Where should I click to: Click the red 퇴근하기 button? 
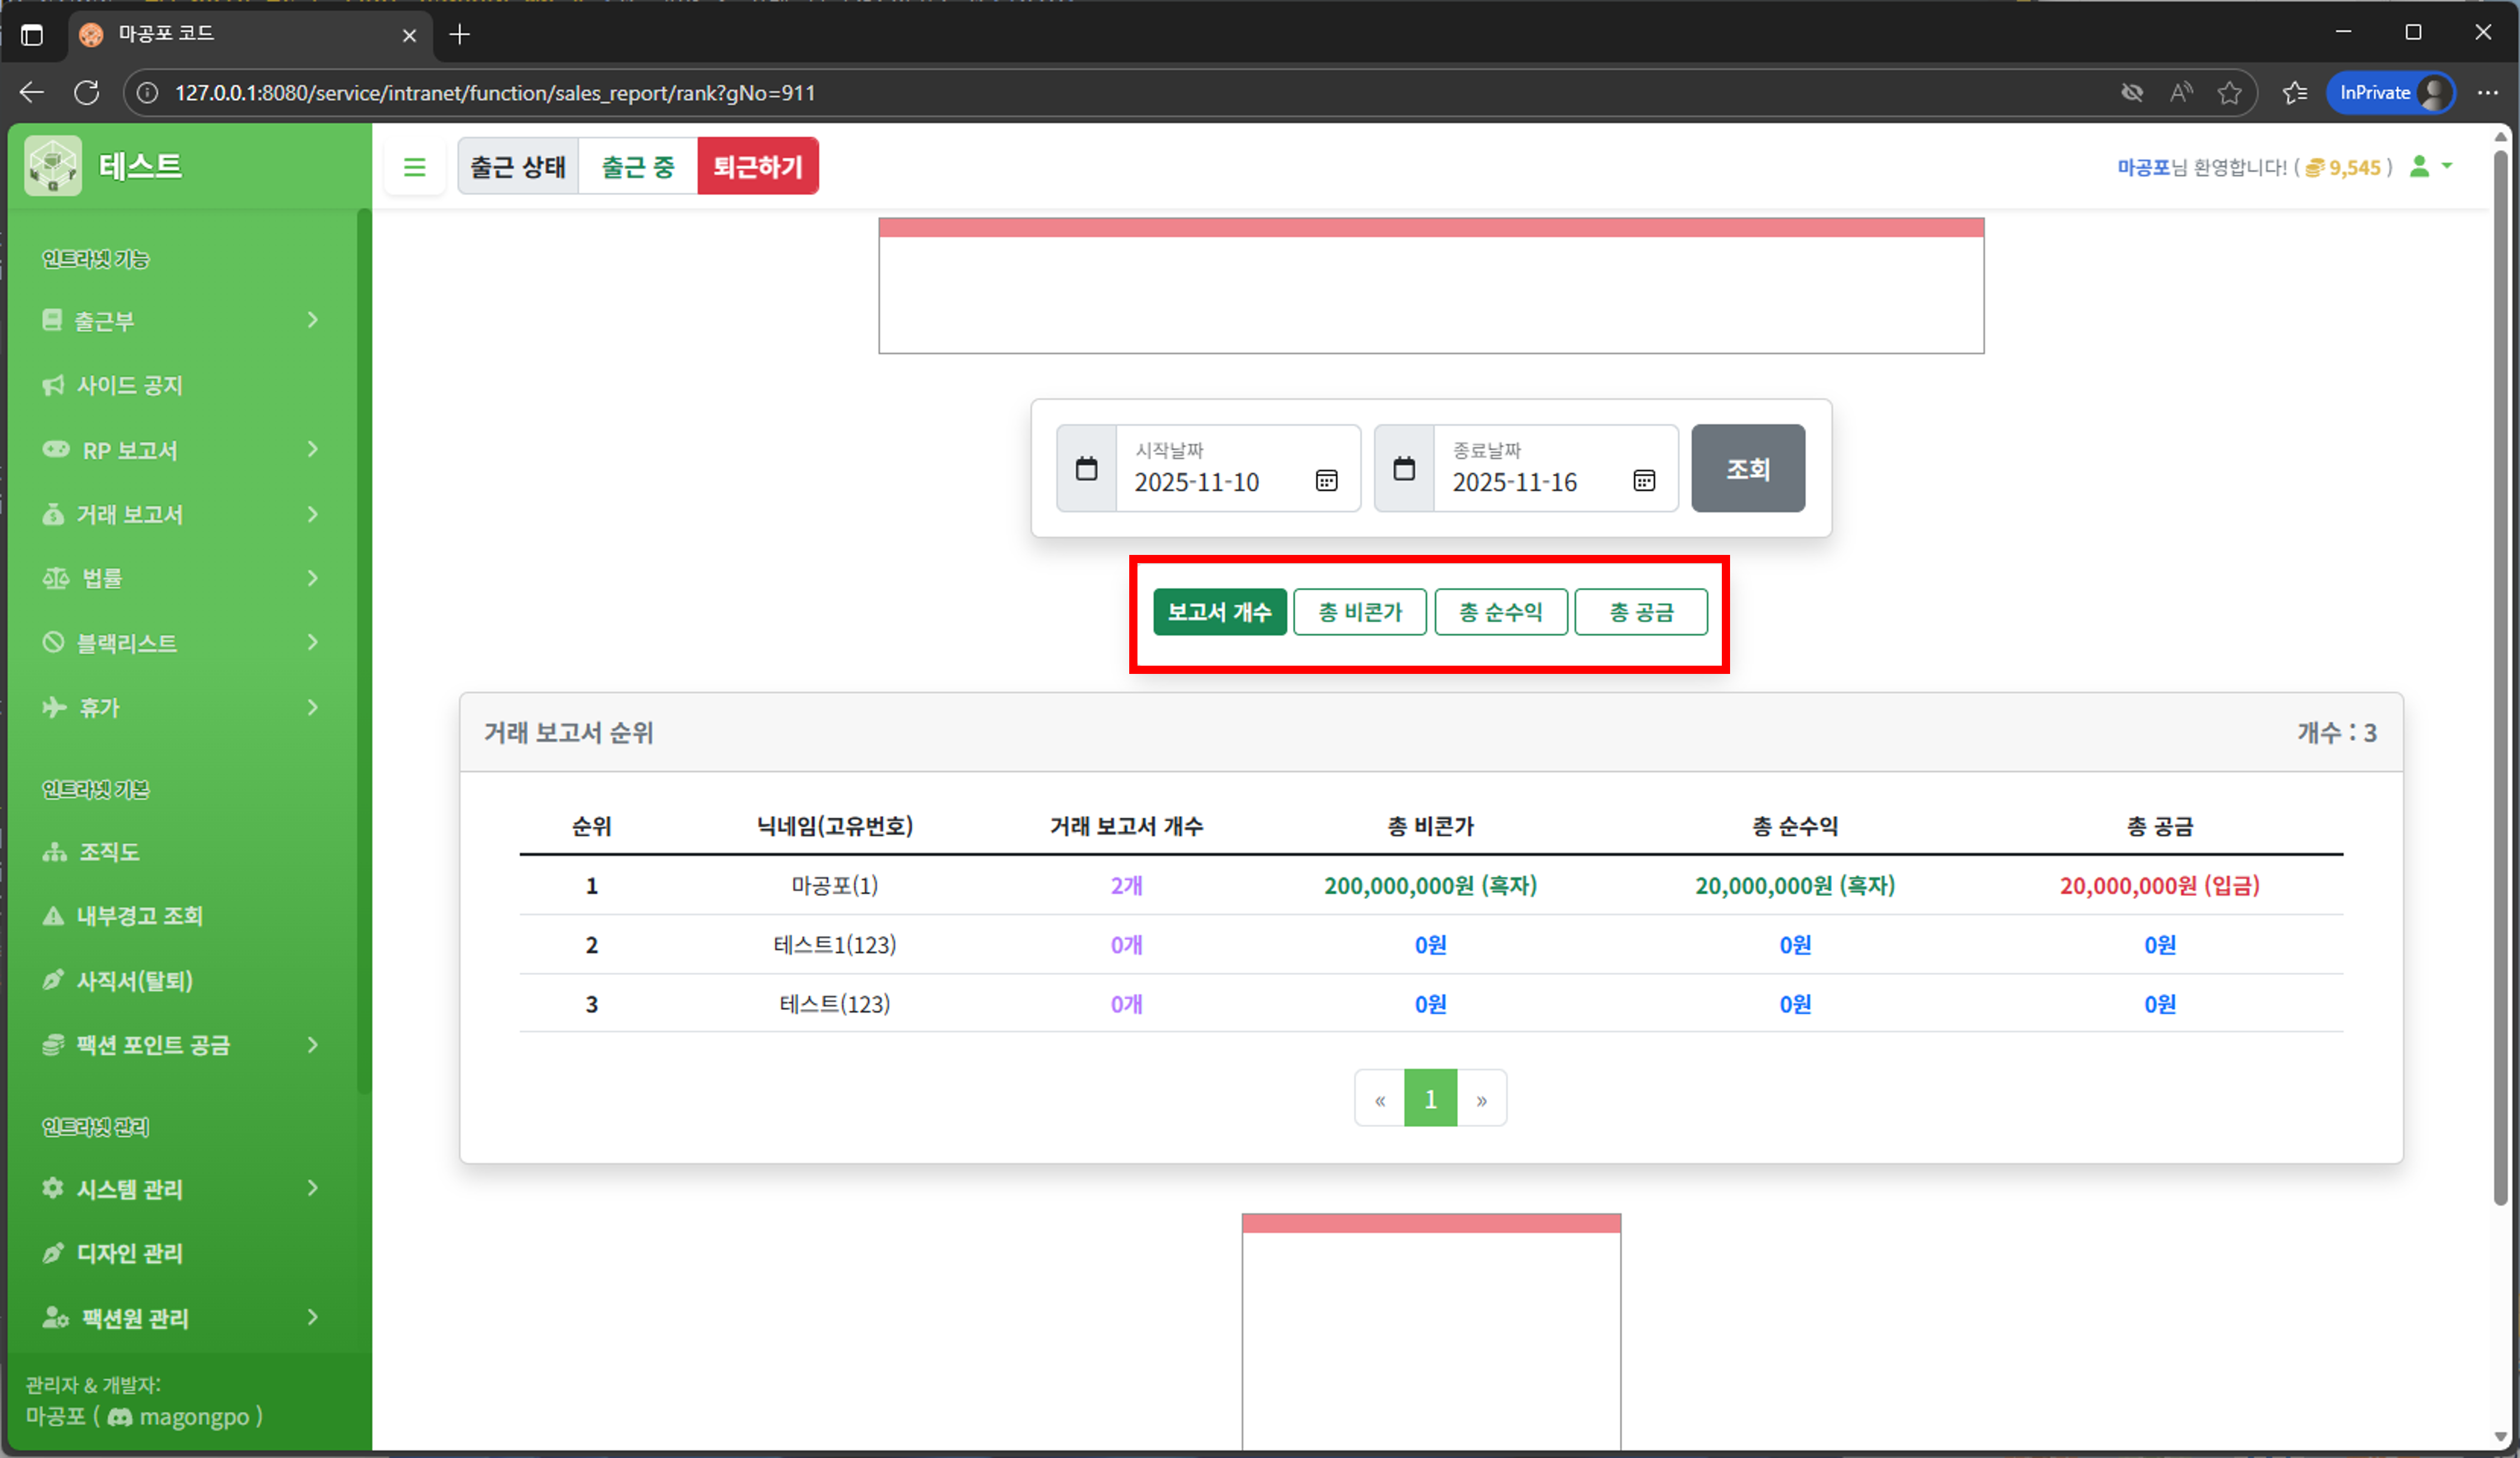coord(757,167)
